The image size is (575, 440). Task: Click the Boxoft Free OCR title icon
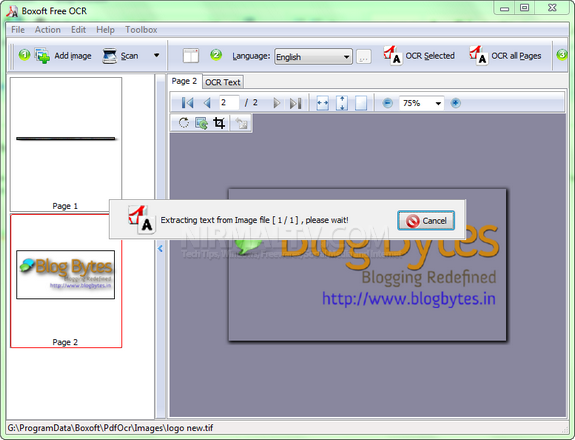12,11
